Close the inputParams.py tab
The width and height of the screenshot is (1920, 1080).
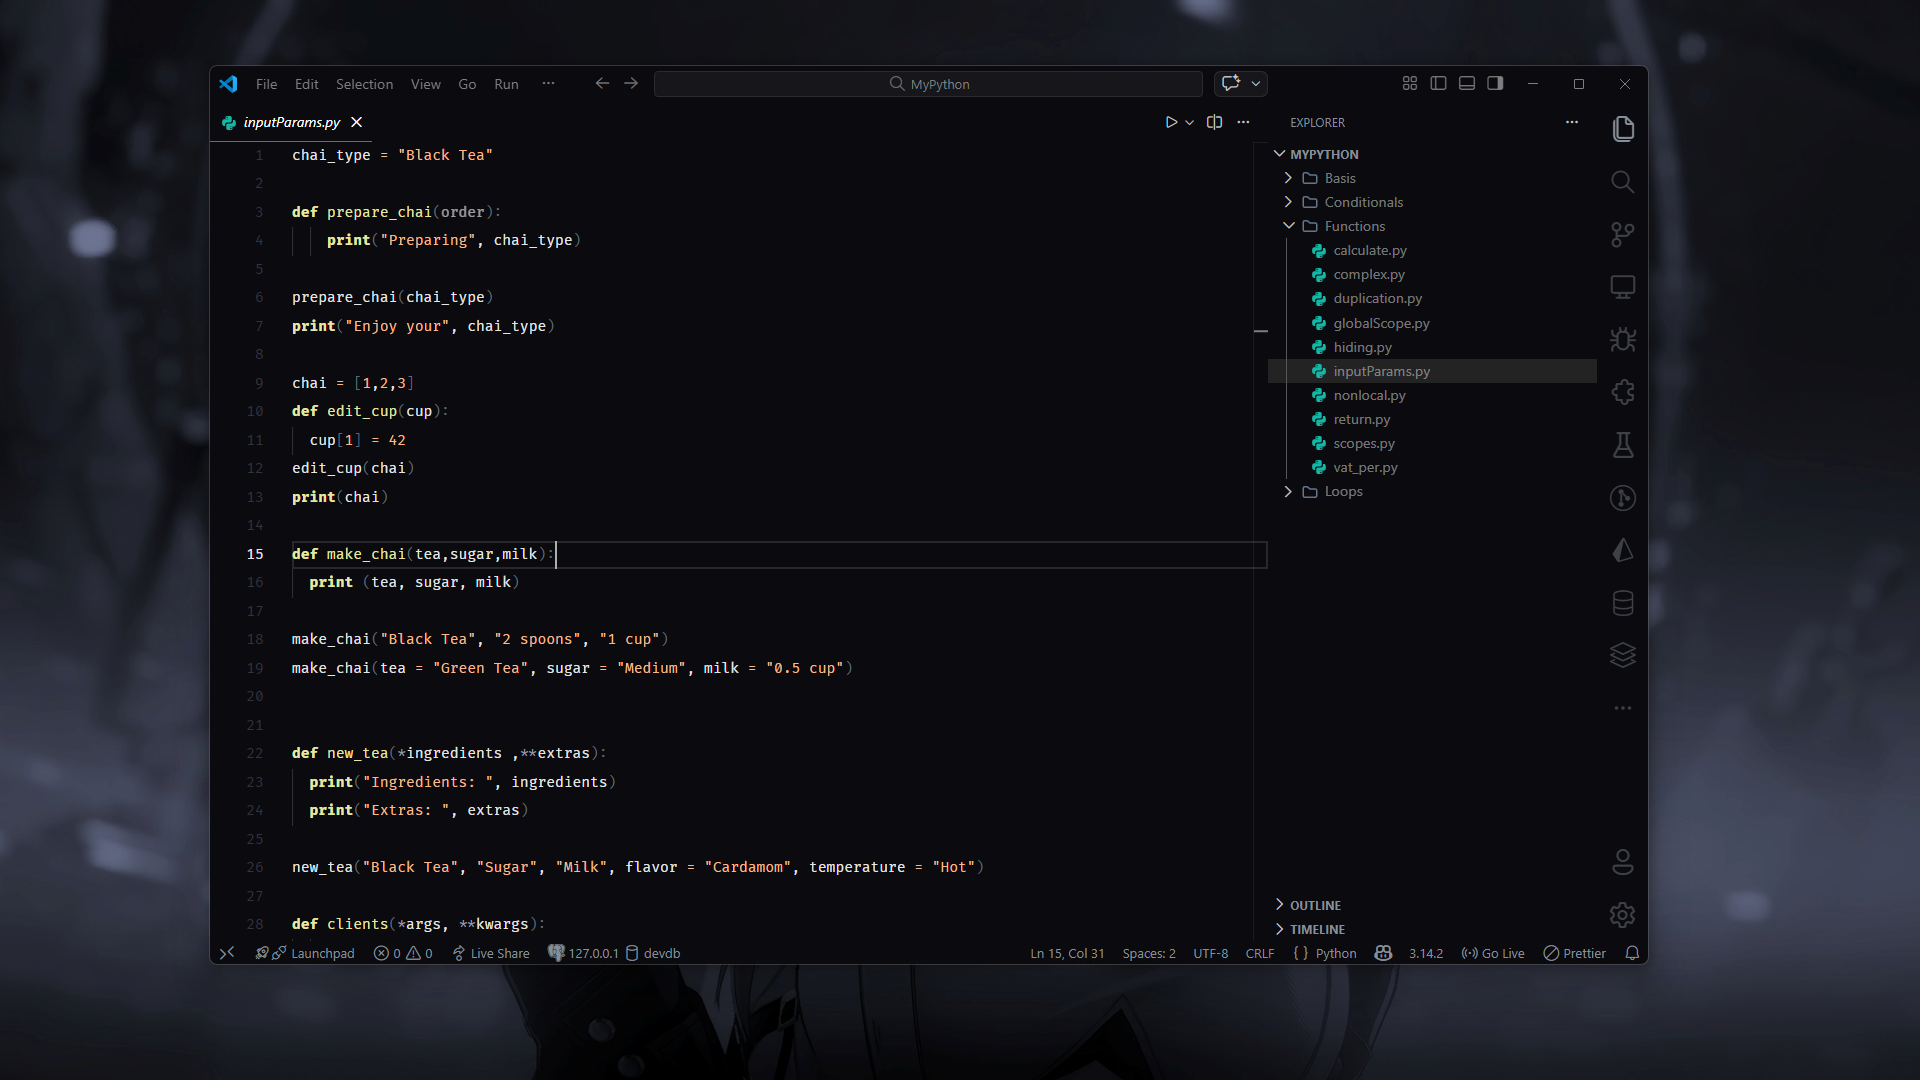click(357, 122)
